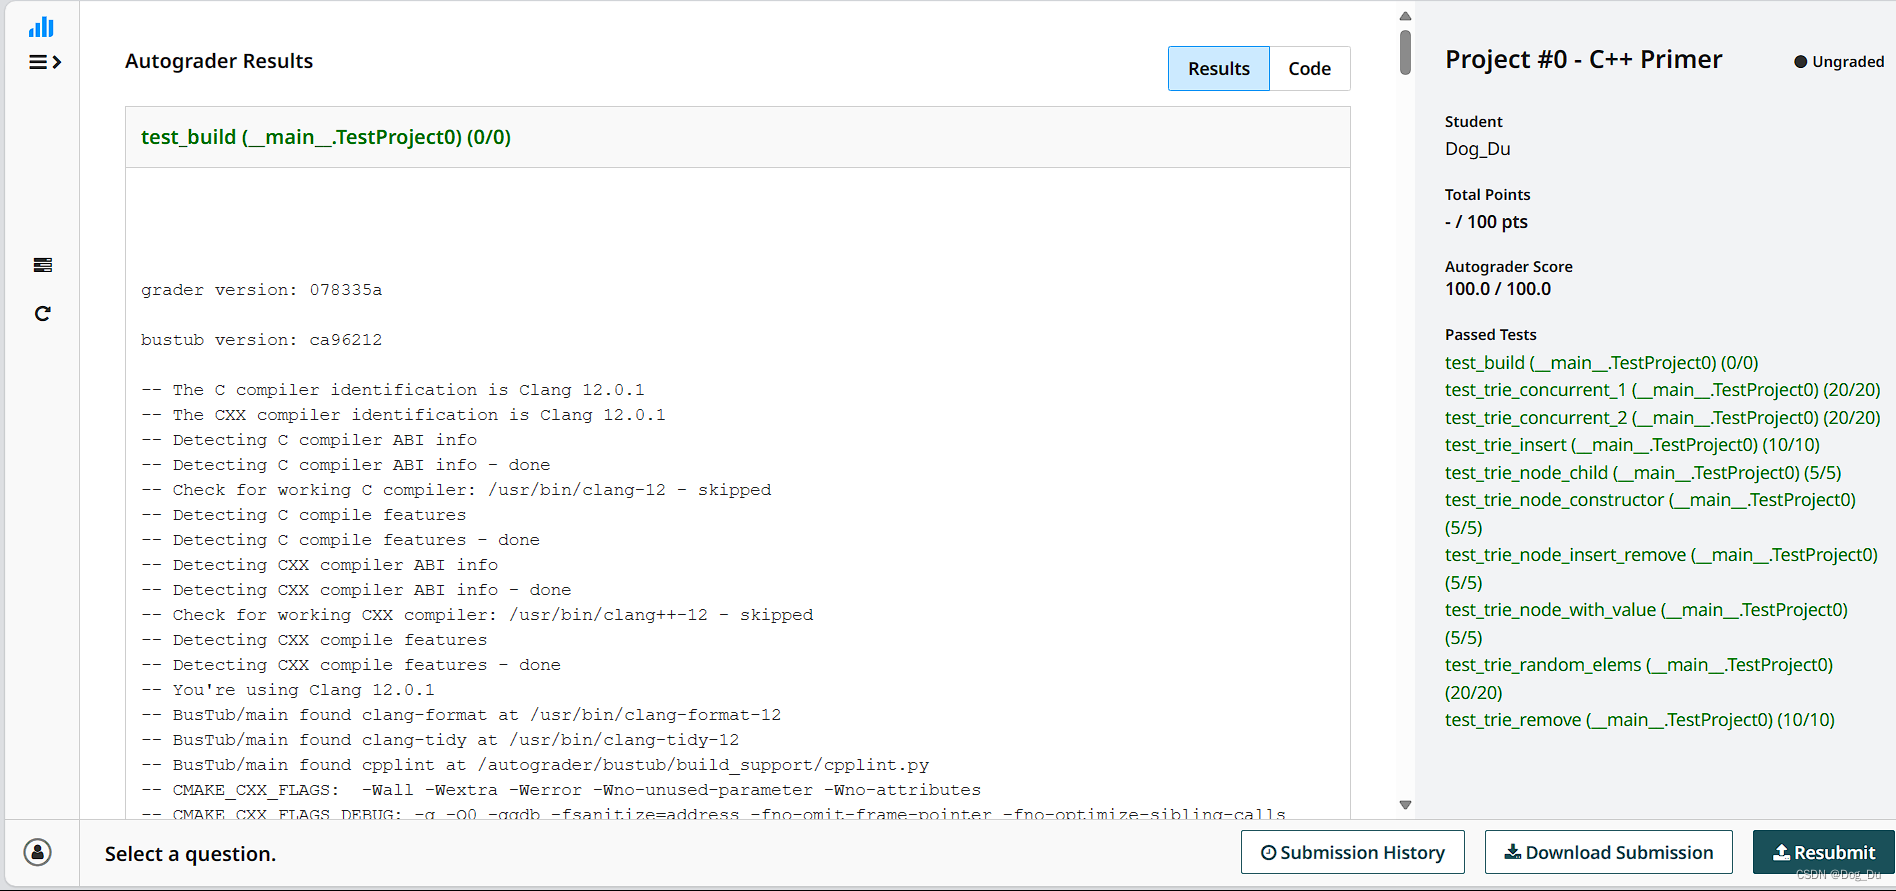Open the test_trie_random_elems passed test link
1896x891 pixels.
coord(1638,665)
